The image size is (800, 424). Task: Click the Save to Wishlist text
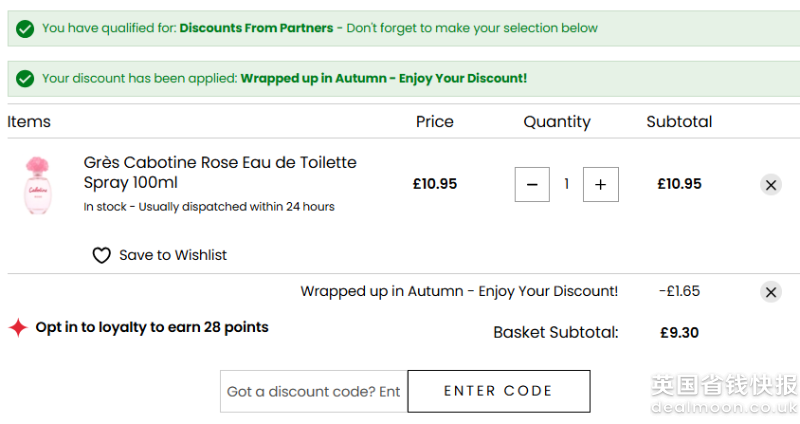172,256
